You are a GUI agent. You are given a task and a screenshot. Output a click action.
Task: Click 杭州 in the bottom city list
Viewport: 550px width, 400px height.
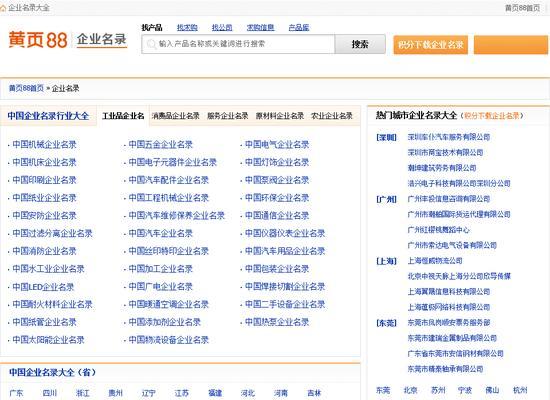(x=520, y=390)
